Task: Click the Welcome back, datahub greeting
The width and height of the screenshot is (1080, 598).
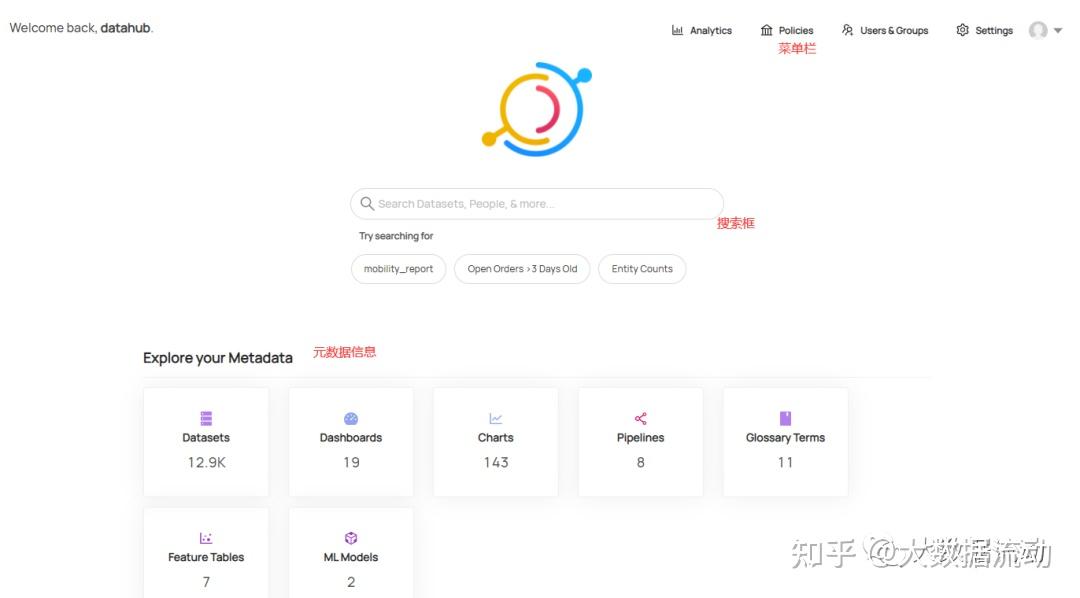Action: pos(81,28)
